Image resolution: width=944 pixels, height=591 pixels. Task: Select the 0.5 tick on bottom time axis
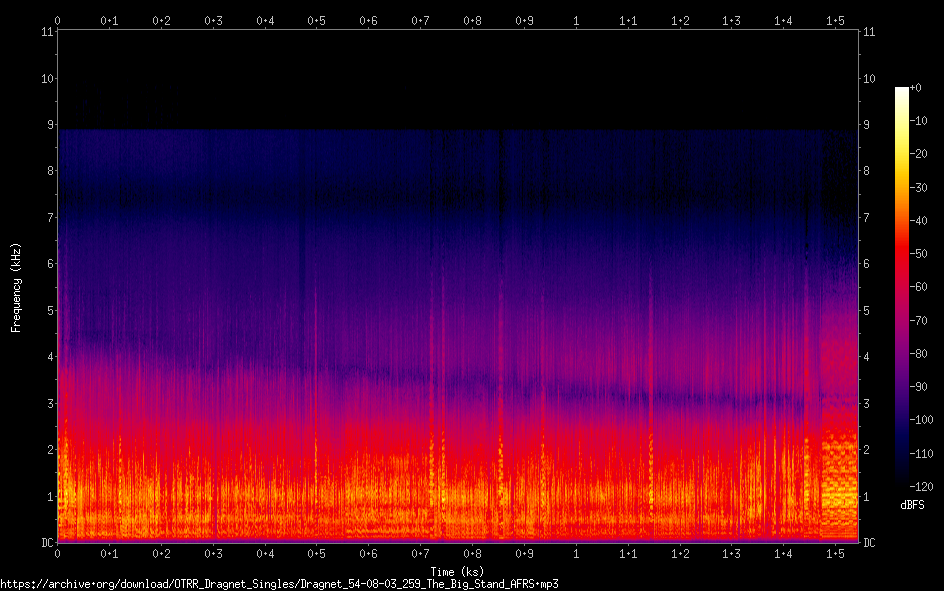316,553
